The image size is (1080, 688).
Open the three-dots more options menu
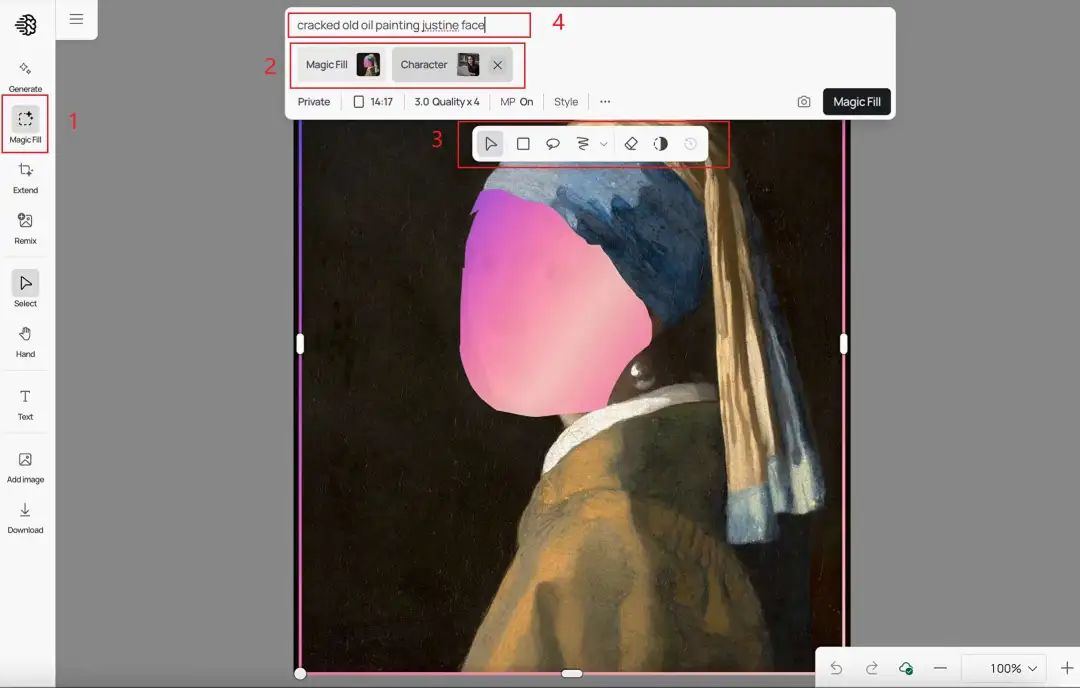pyautogui.click(x=605, y=102)
